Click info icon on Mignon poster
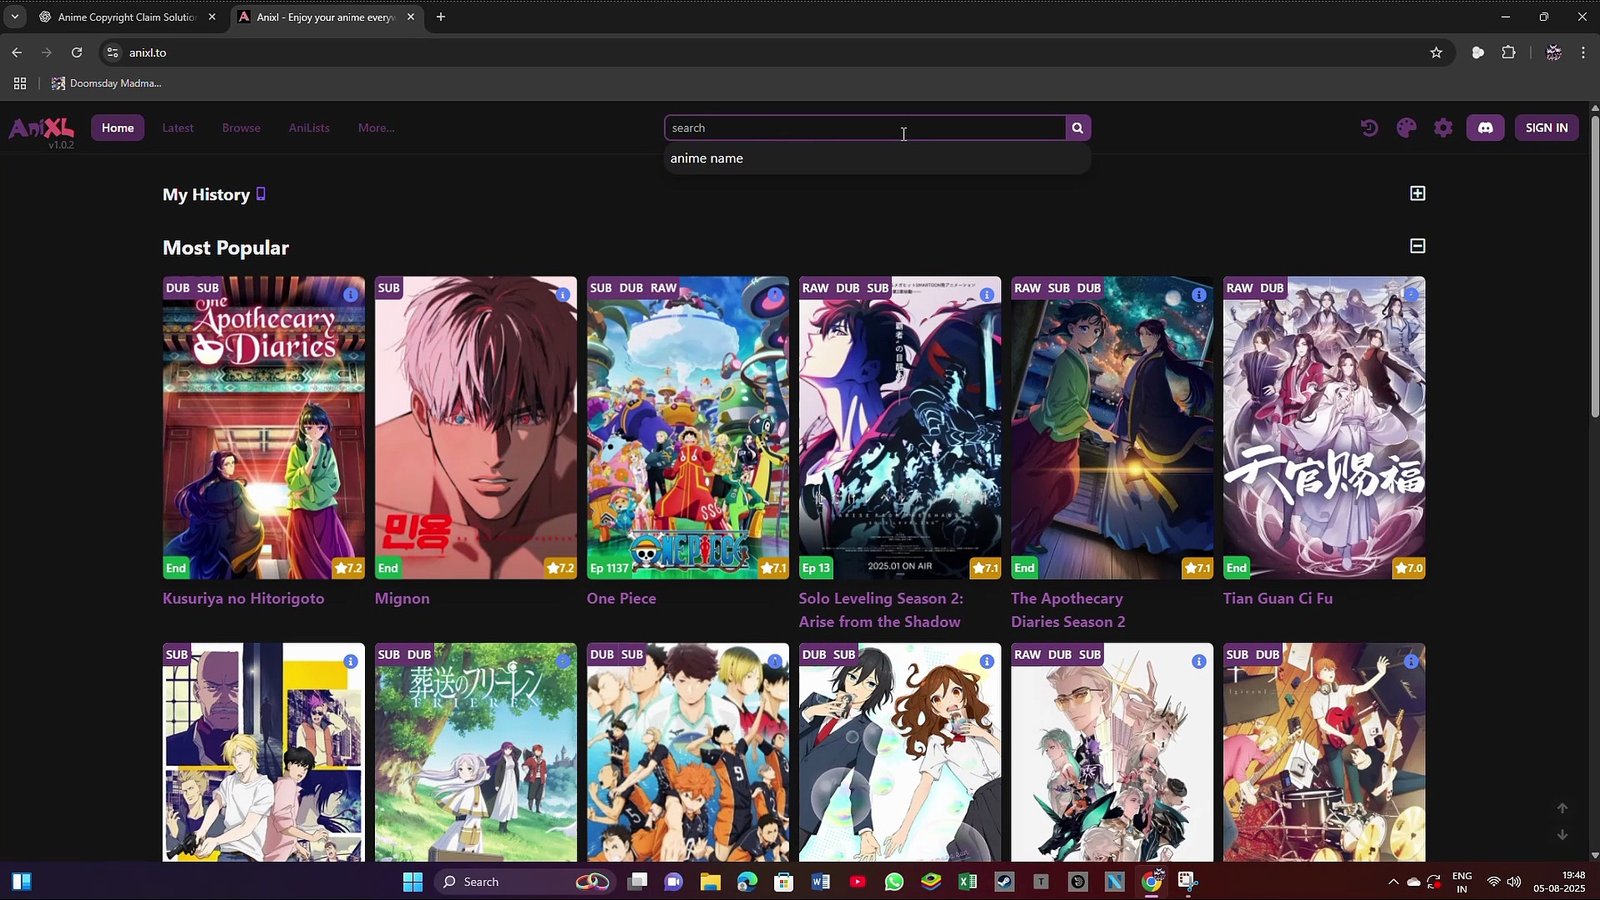This screenshot has height=900, width=1600. pos(563,295)
